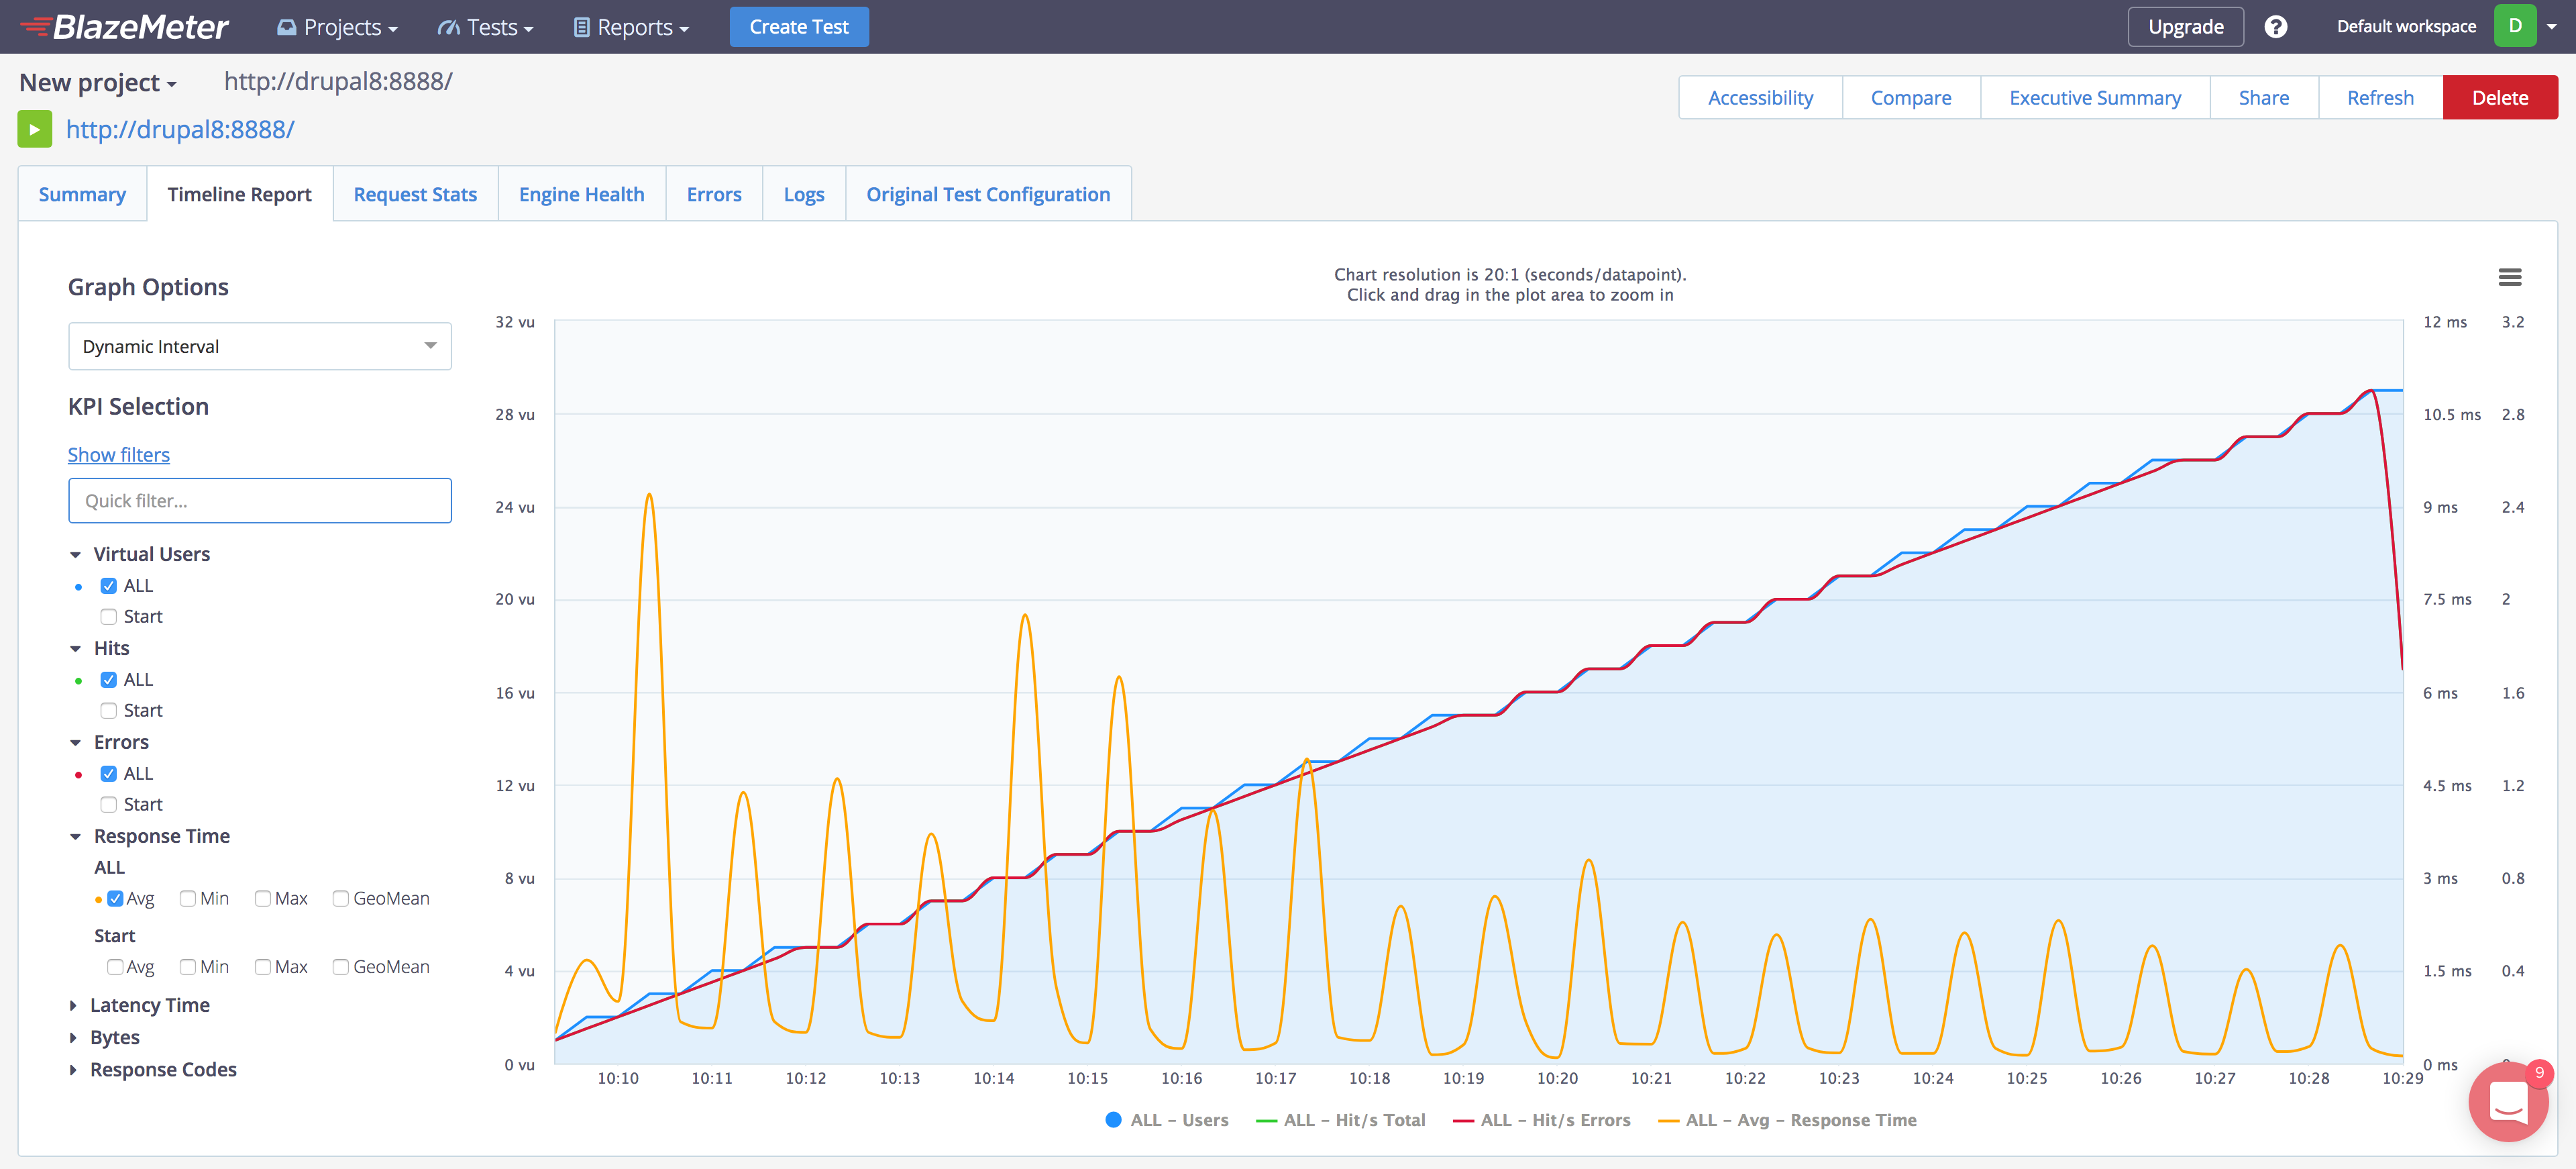
Task: Uncheck ALL under Virtual Users
Action: point(109,585)
